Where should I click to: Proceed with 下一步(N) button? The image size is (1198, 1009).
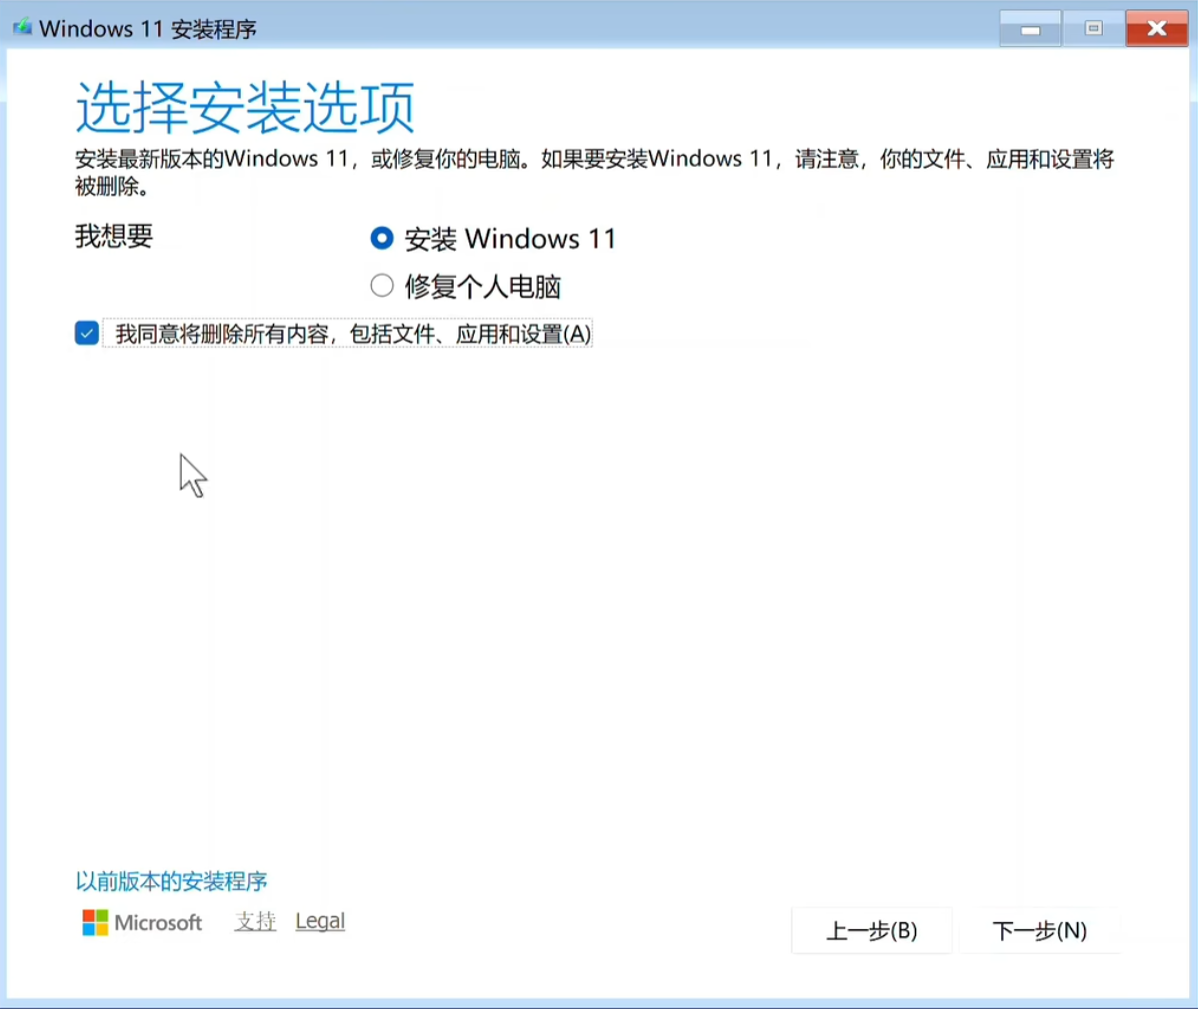coord(1039,931)
